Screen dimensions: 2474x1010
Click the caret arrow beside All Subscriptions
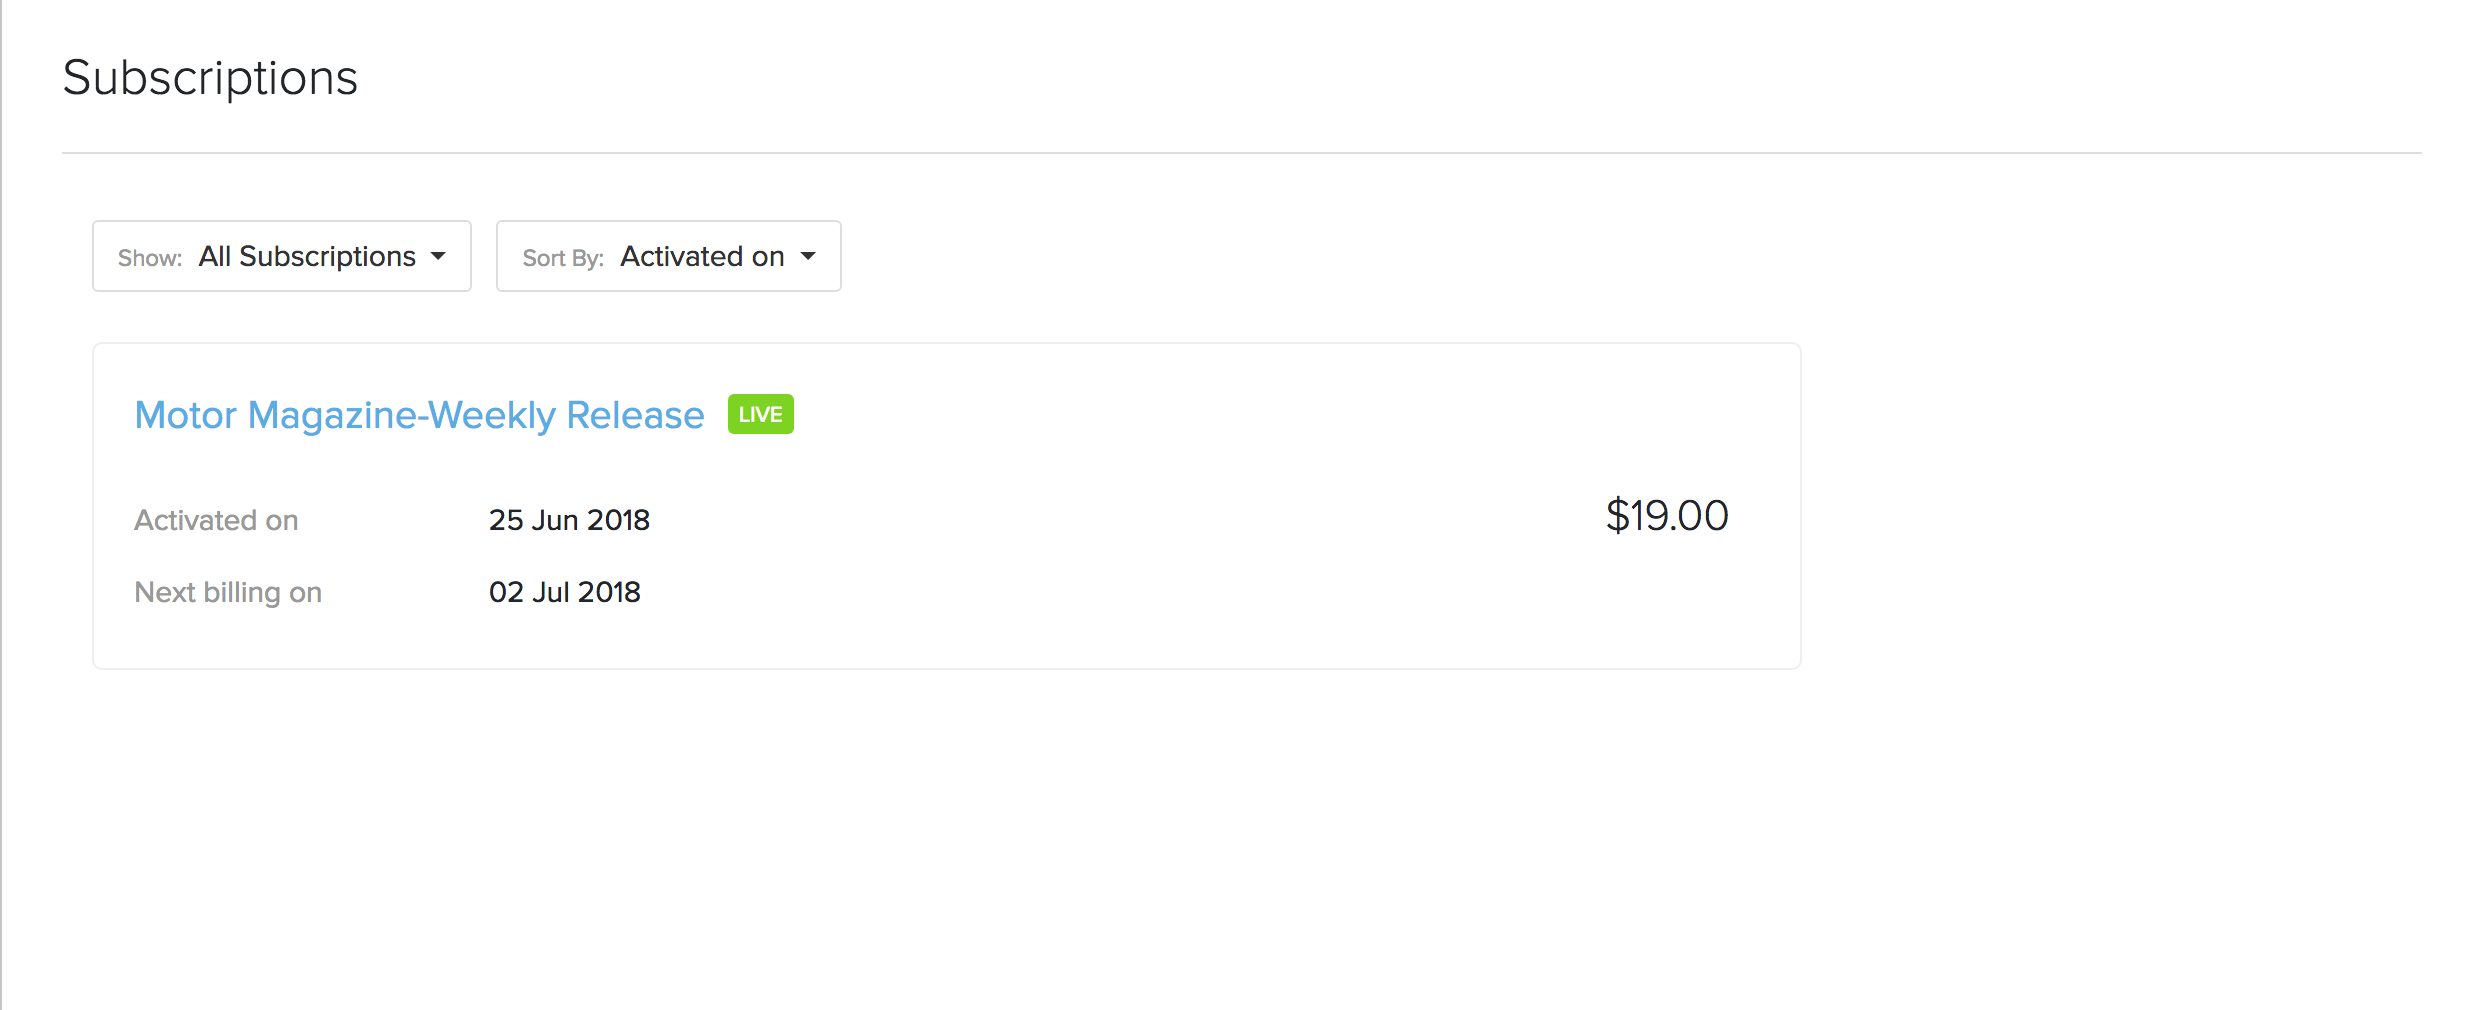tap(438, 256)
